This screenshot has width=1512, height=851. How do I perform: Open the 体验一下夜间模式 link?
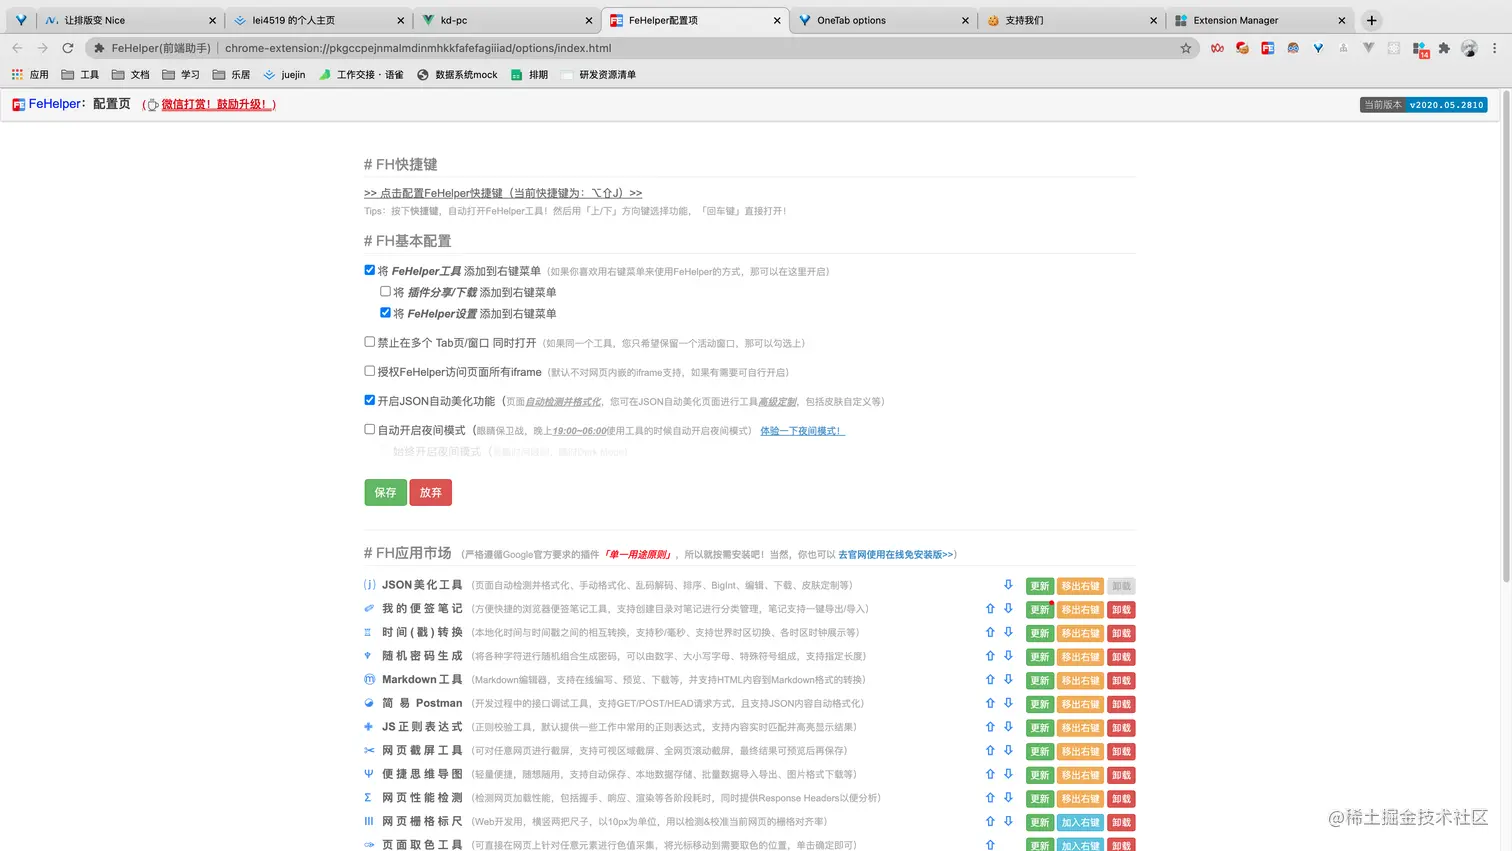pyautogui.click(x=802, y=431)
